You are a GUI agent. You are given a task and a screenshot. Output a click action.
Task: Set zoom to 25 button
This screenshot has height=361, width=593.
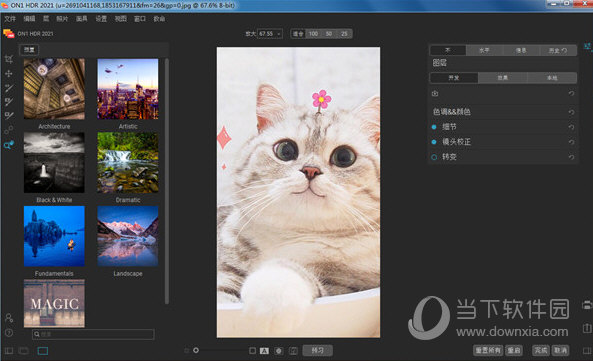pyautogui.click(x=344, y=34)
